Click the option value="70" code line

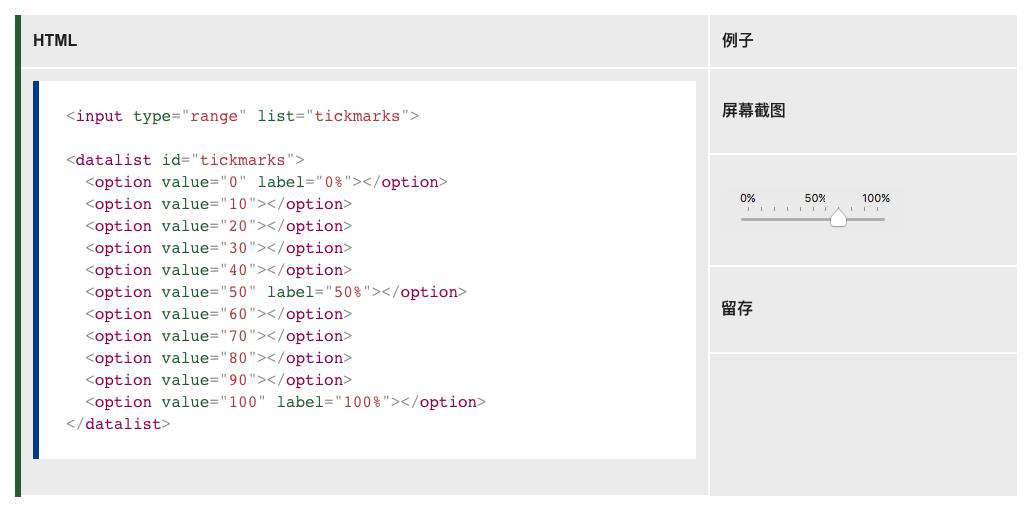(219, 337)
